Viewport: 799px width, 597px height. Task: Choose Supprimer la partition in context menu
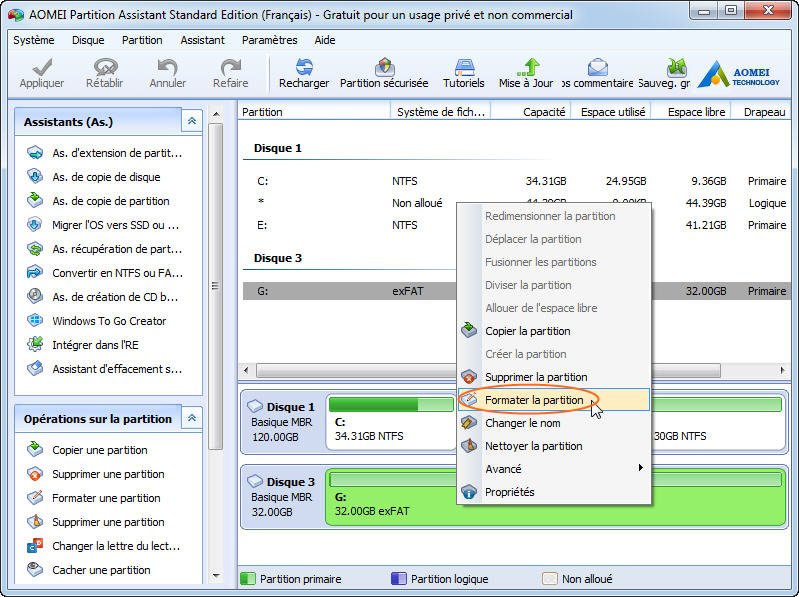(x=553, y=377)
